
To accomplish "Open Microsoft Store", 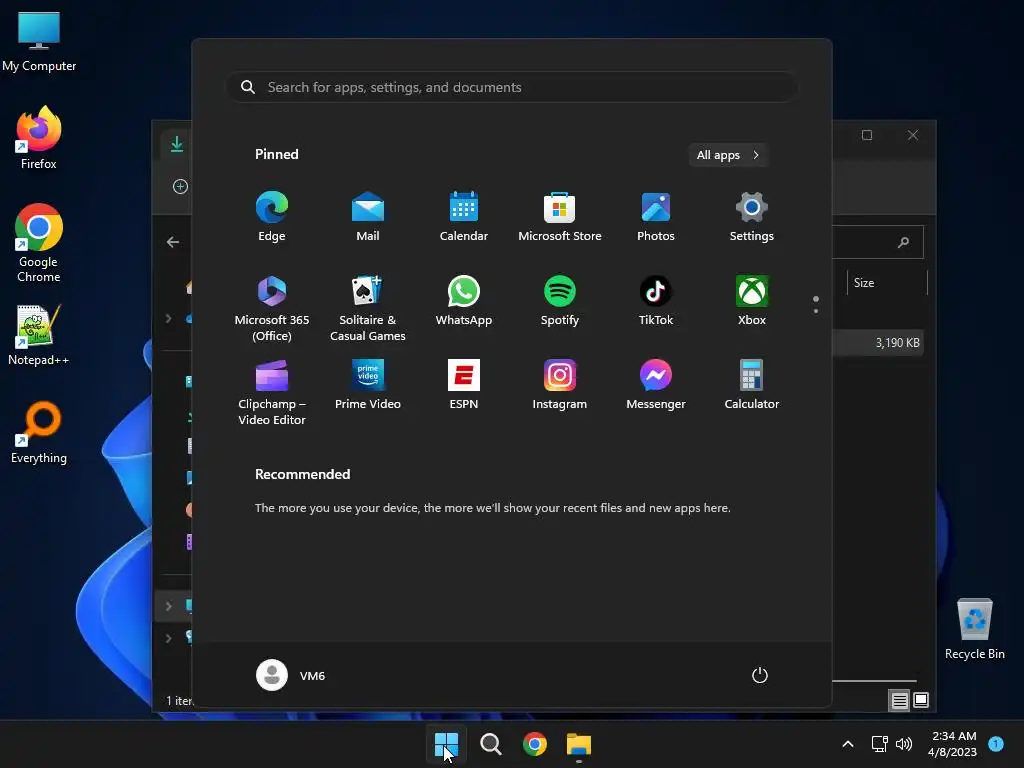I will coord(560,217).
